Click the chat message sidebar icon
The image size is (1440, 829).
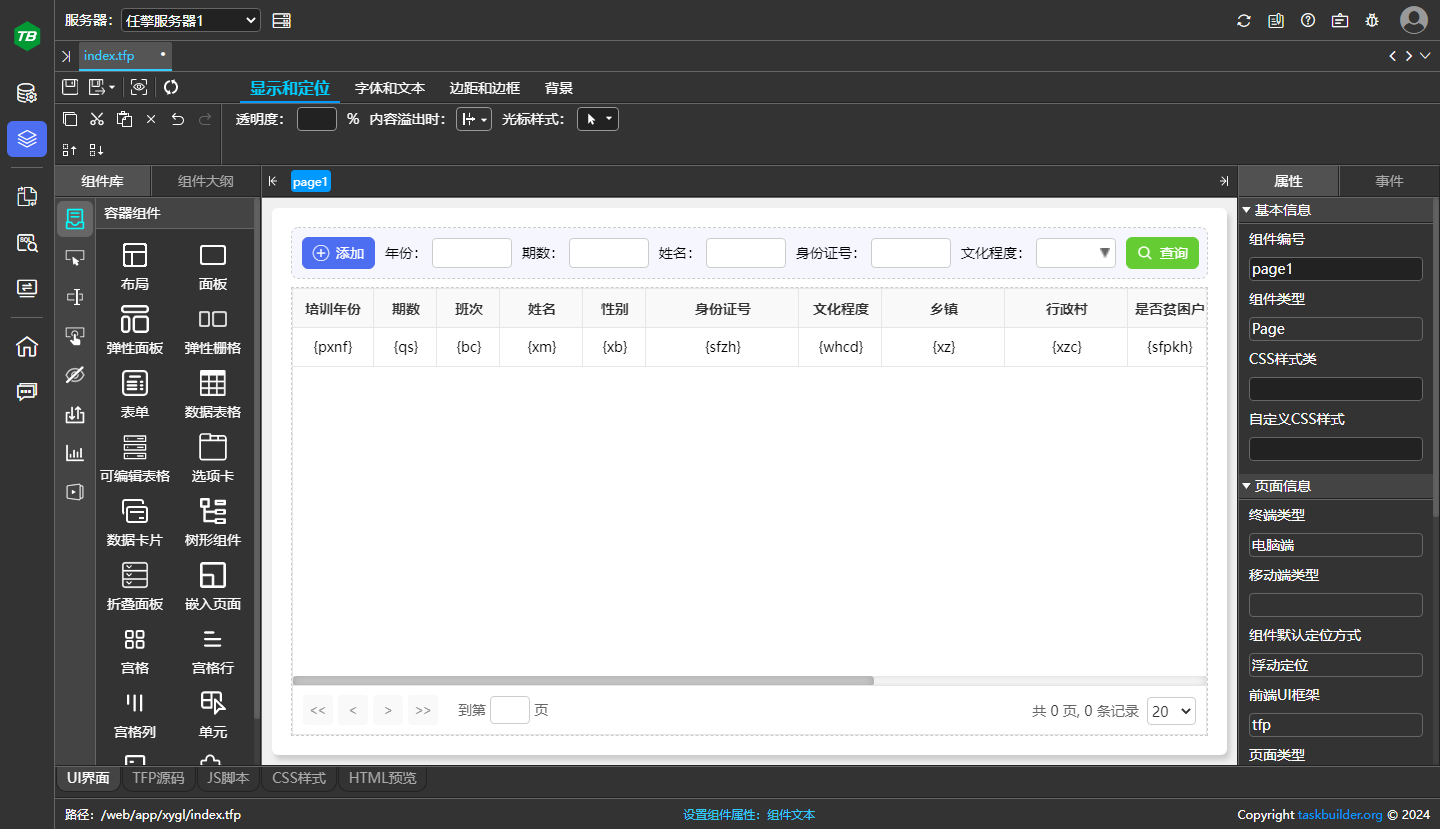point(27,392)
